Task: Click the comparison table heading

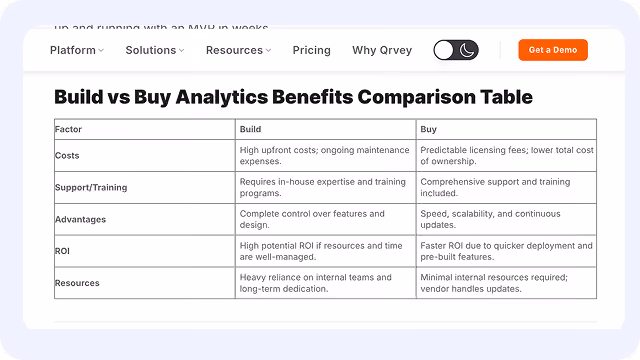Action: [x=293, y=97]
